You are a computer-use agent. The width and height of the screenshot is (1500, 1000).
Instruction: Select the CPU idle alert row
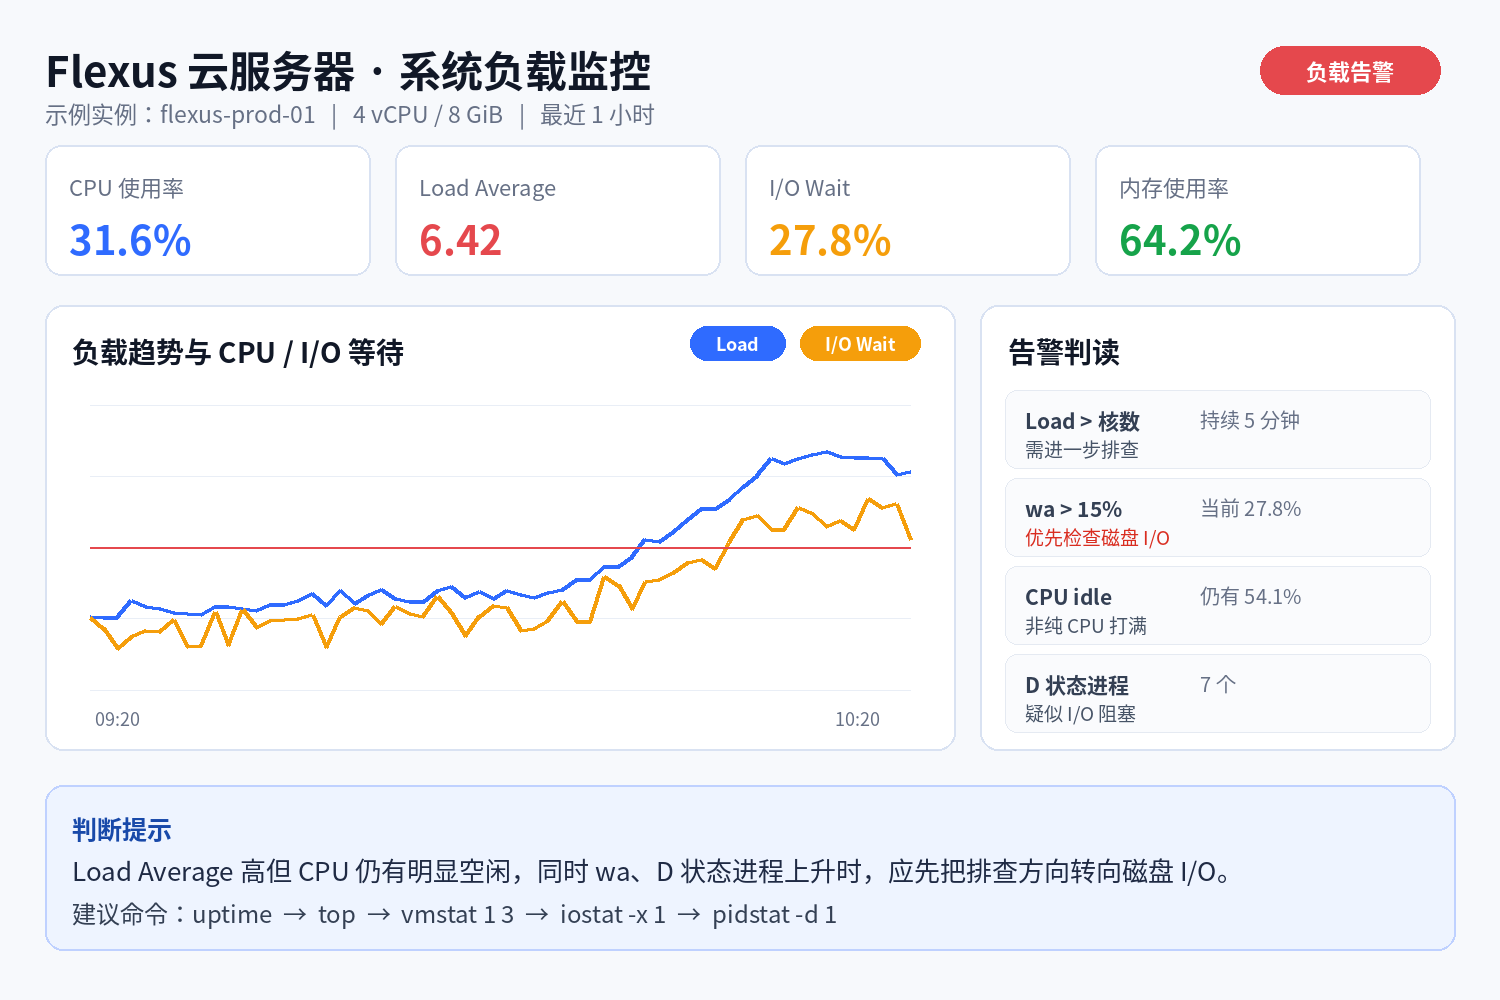click(x=1218, y=606)
